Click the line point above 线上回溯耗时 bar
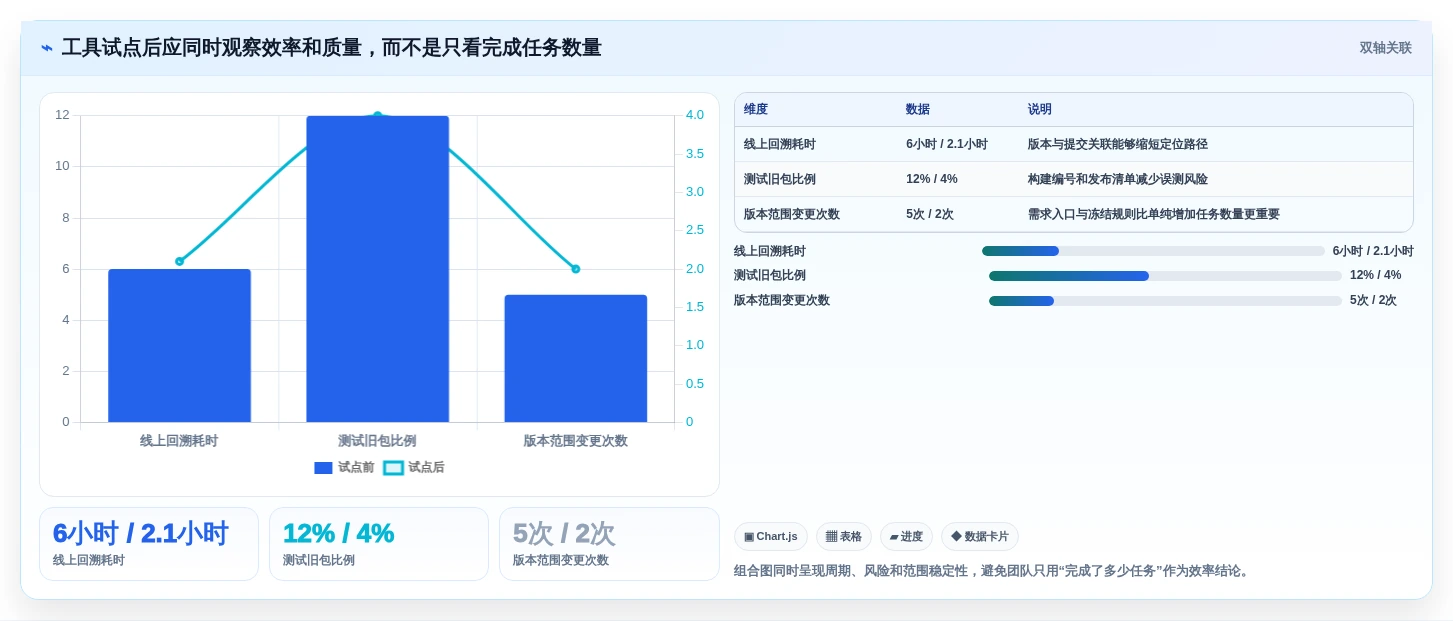Screen dimensions: 1453x621 tap(179, 261)
